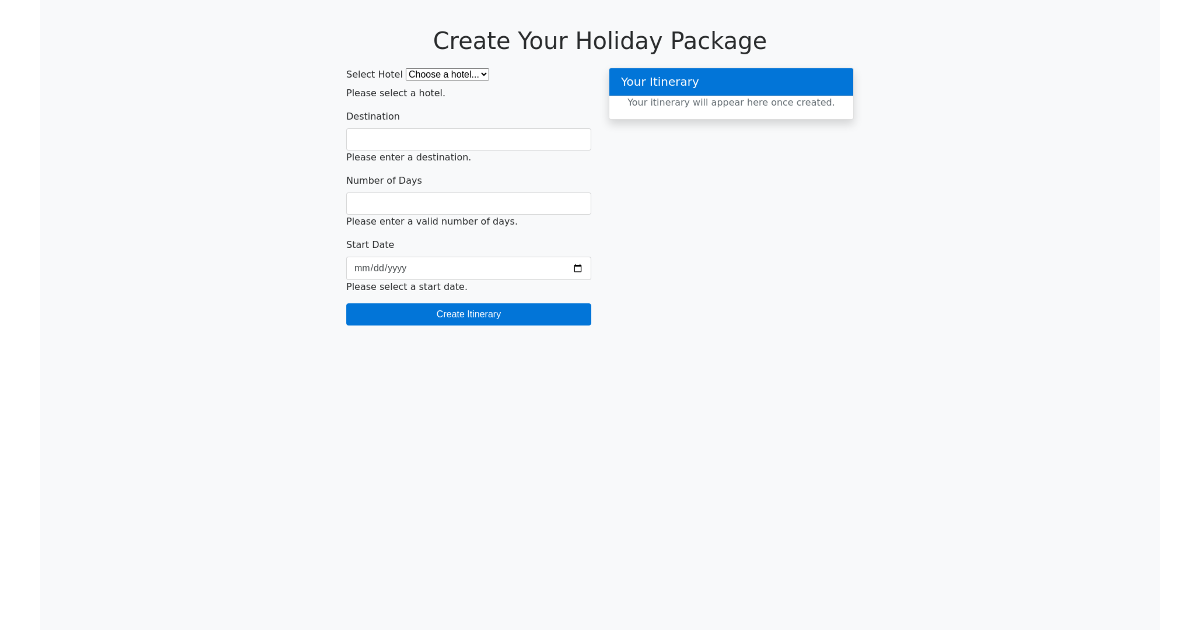Click the Please enter a destination message
Screen dimensions: 1200x630
click(408, 157)
